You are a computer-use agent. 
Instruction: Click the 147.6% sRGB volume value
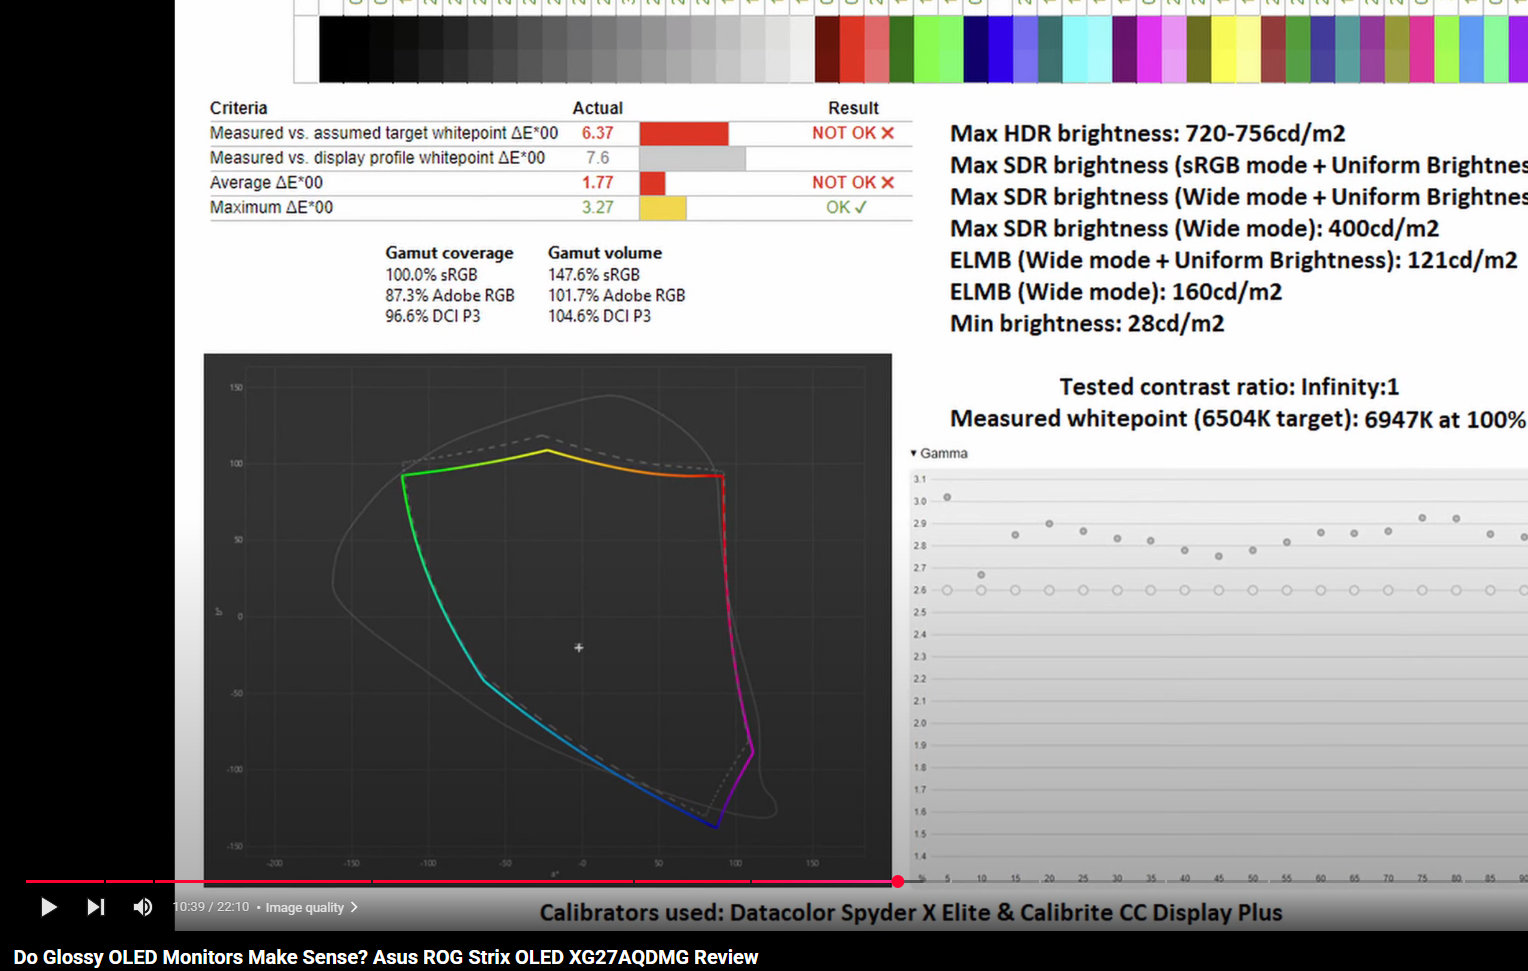pyautogui.click(x=594, y=275)
